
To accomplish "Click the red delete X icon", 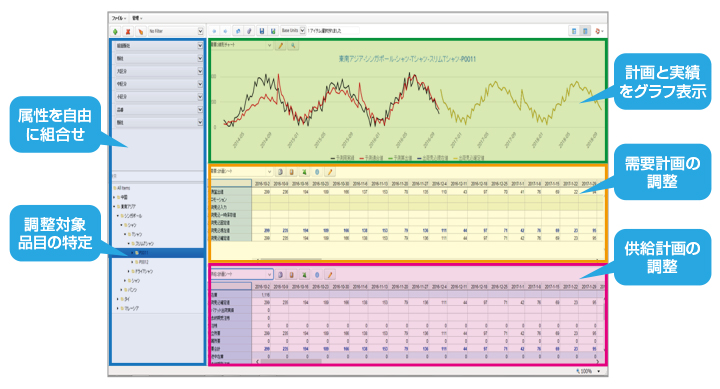I will tap(128, 31).
